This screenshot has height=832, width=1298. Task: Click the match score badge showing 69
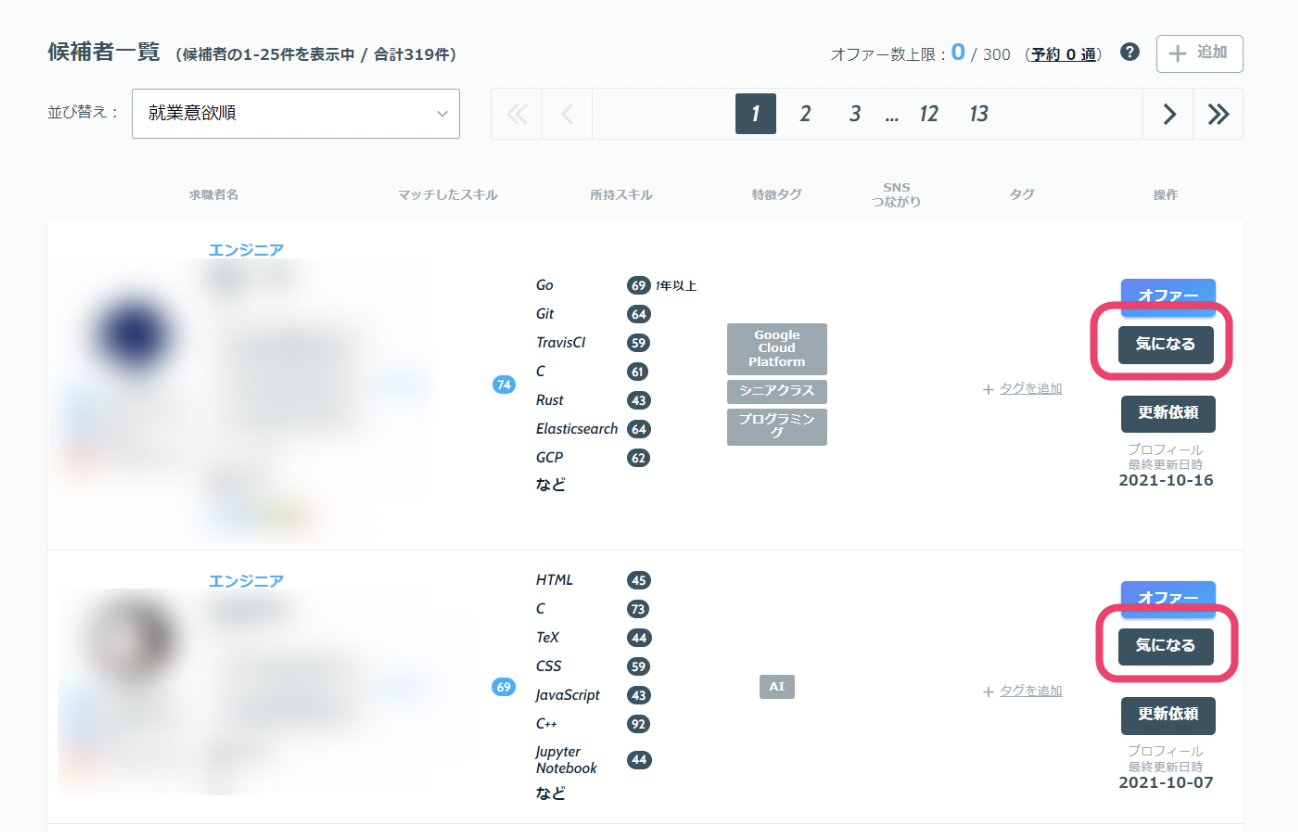503,687
